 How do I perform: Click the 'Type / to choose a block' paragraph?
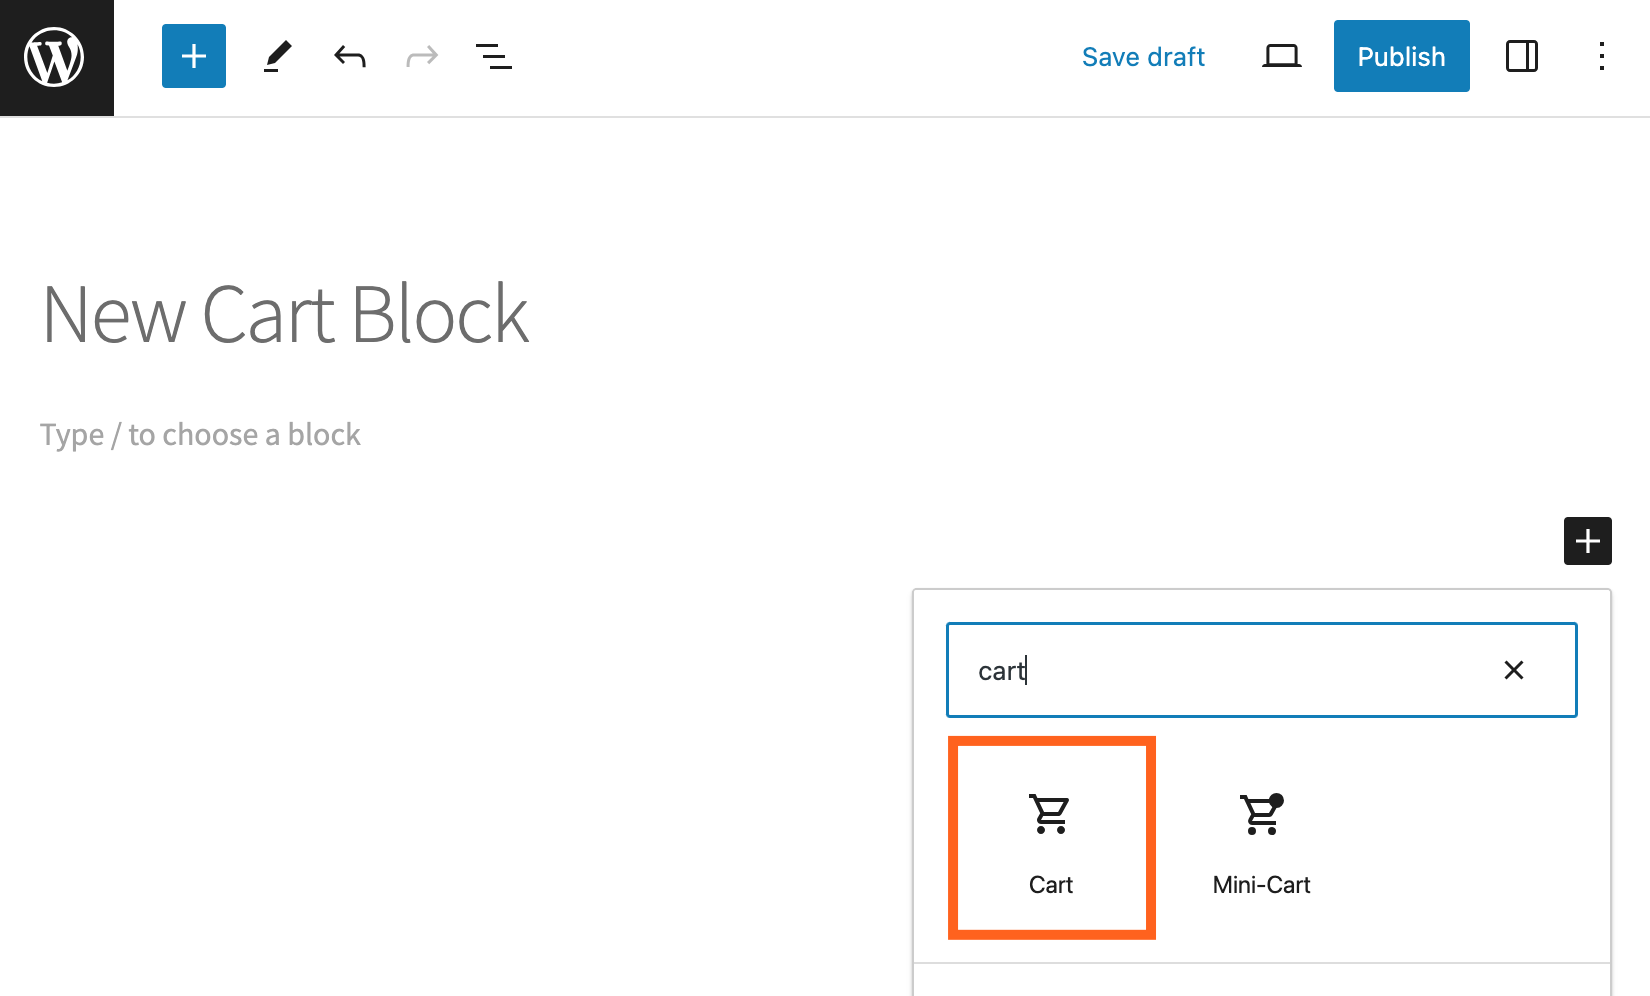pyautogui.click(x=200, y=435)
